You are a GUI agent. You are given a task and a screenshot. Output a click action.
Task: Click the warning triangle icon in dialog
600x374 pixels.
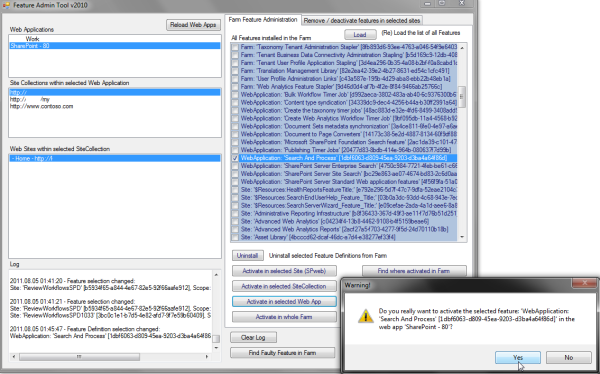coord(365,316)
